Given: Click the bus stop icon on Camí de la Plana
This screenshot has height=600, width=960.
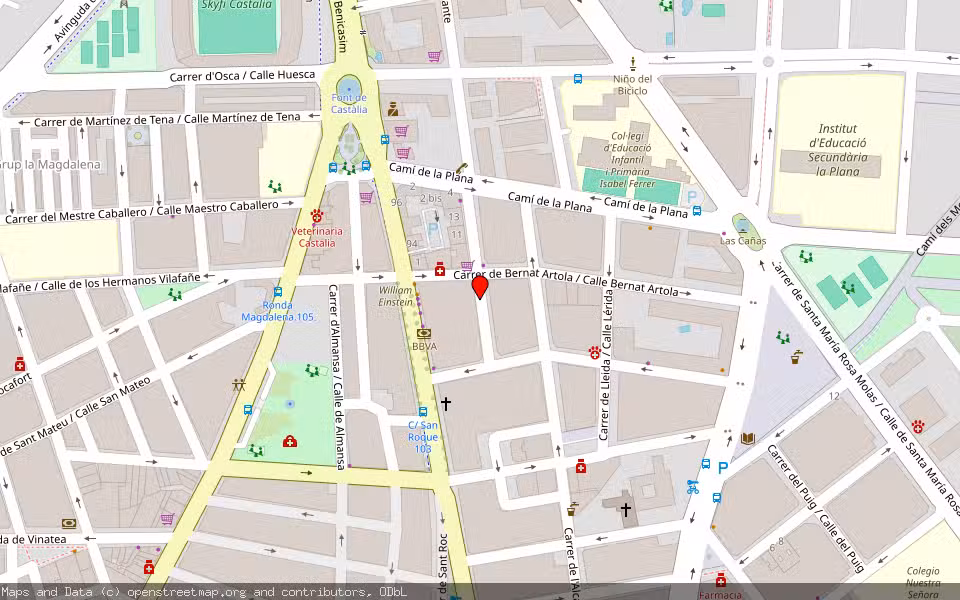Looking at the screenshot, I should 697,211.
